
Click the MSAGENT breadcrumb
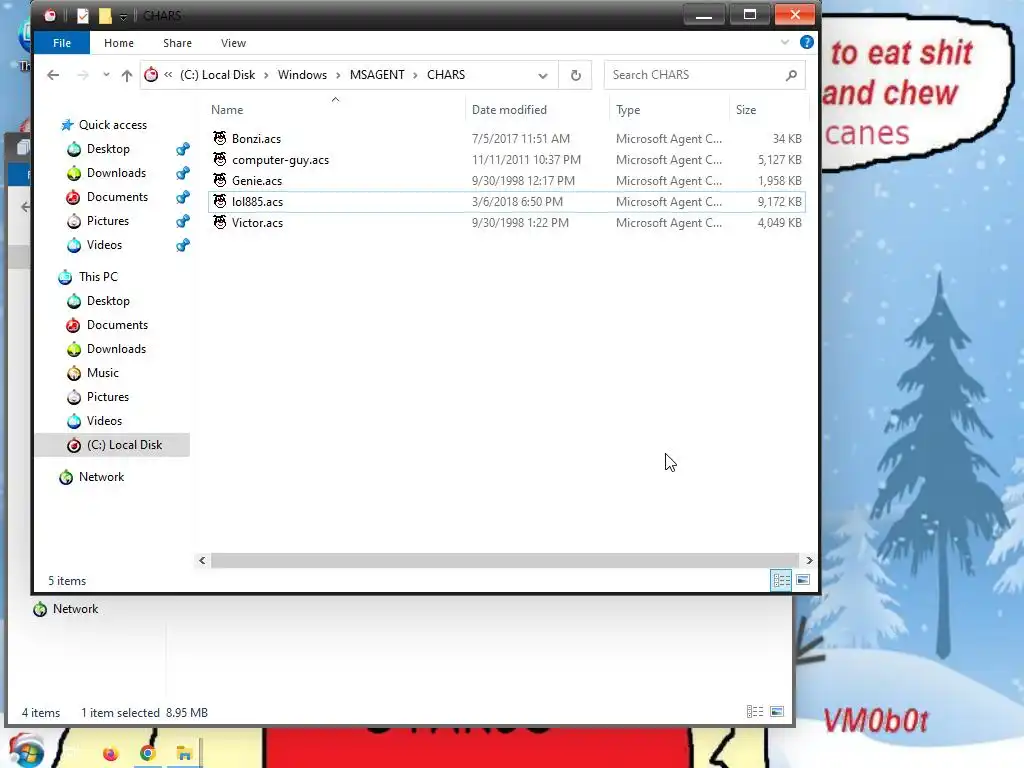tap(377, 75)
